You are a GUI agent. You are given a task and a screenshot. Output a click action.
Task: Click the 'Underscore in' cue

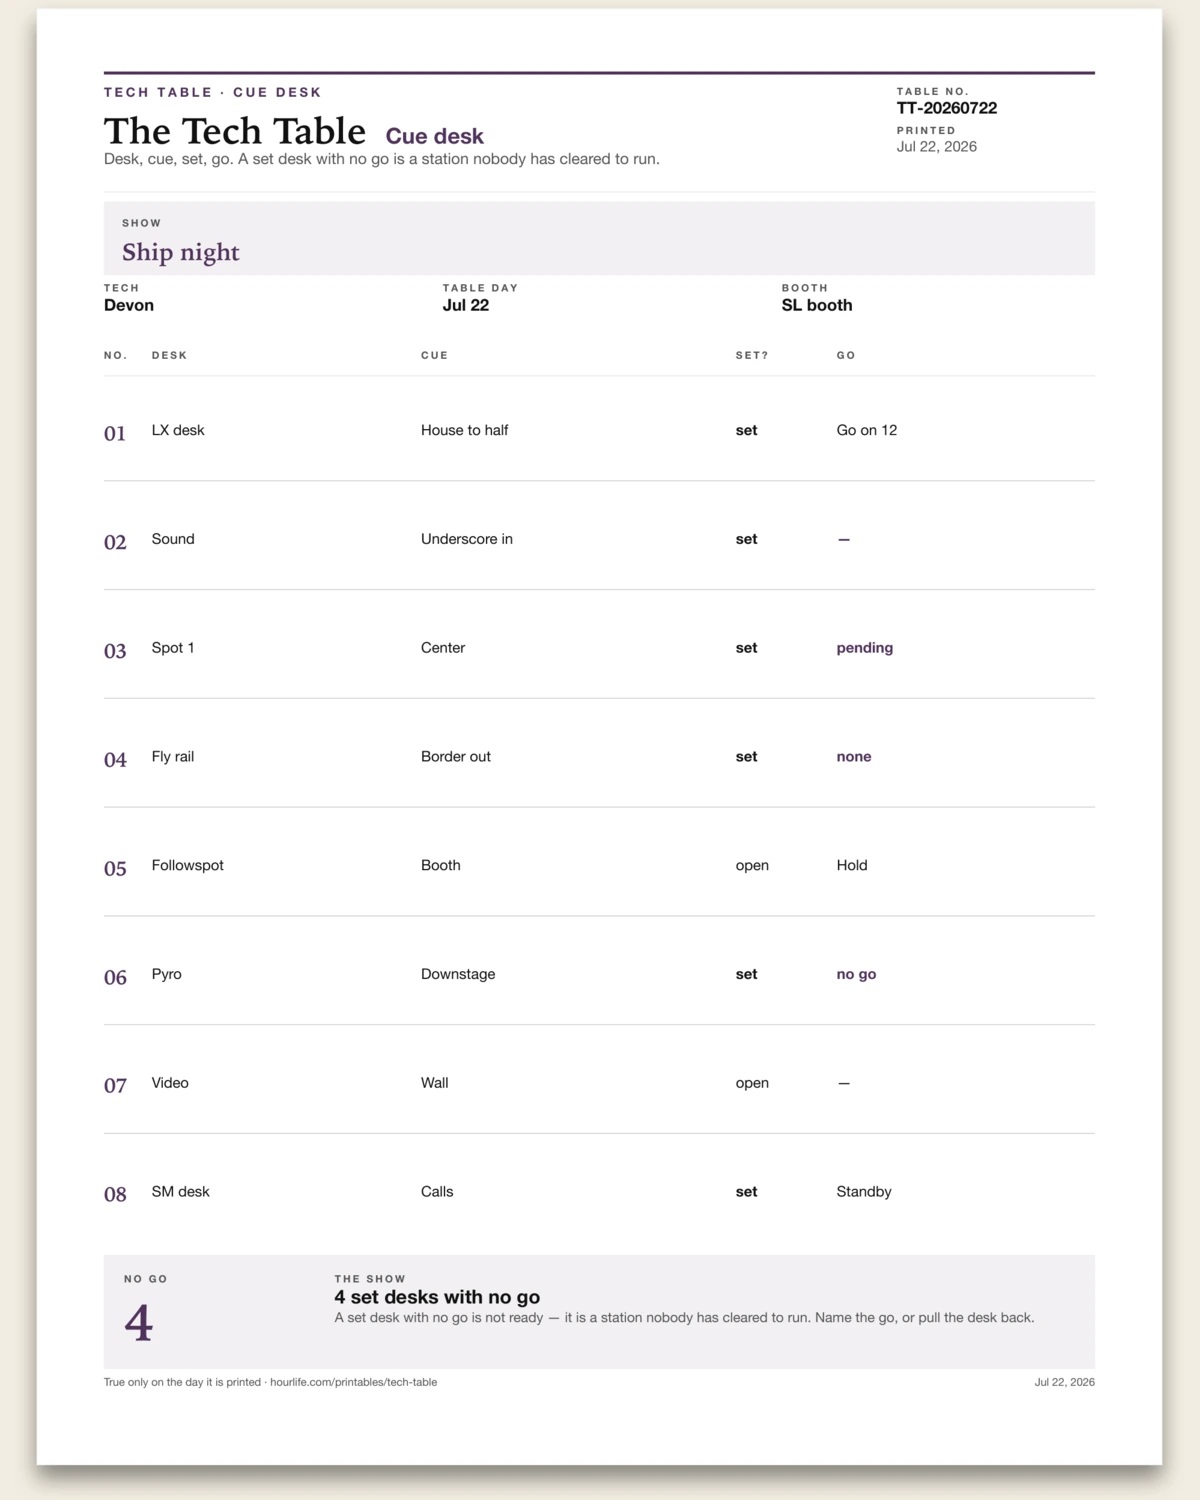tap(467, 539)
